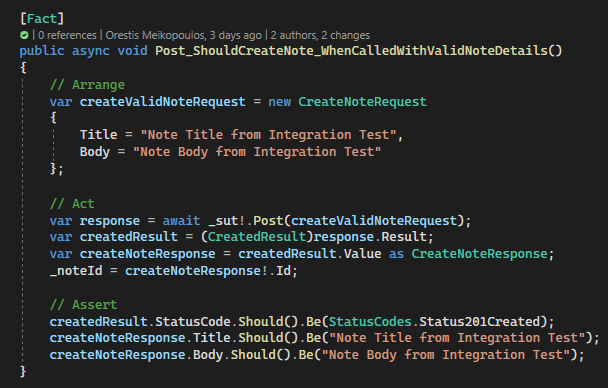
Task: Click the createValidNoteRequest variable declaration
Action: coord(162,102)
